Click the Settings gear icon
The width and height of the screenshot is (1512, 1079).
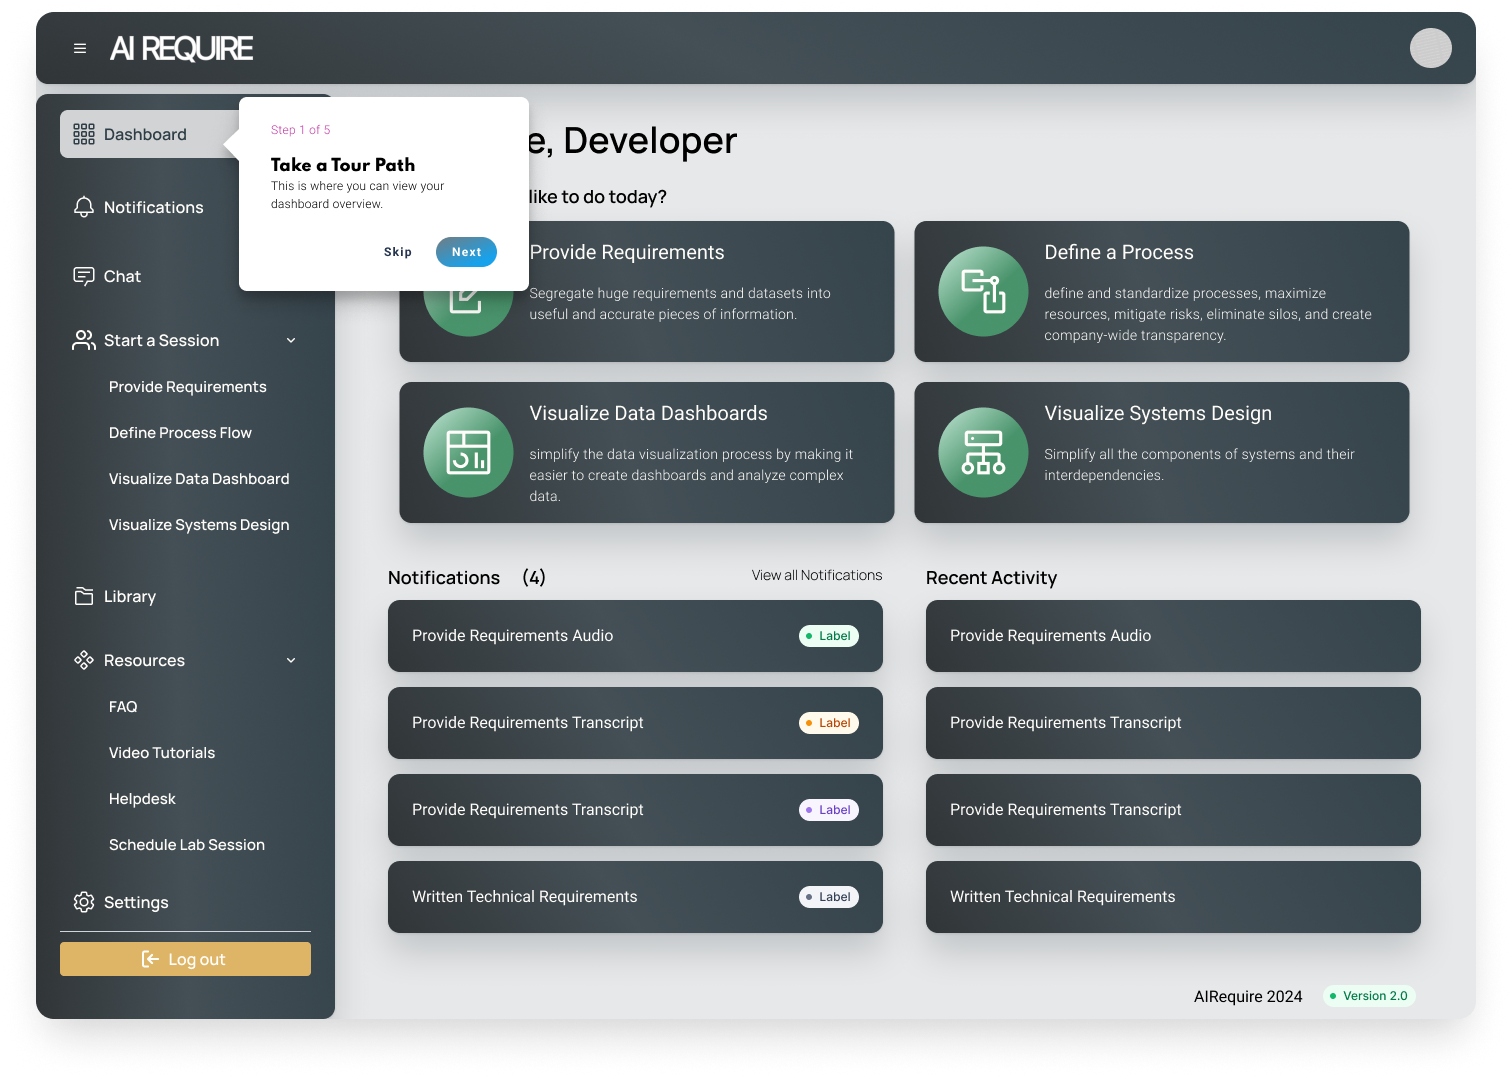pos(84,902)
